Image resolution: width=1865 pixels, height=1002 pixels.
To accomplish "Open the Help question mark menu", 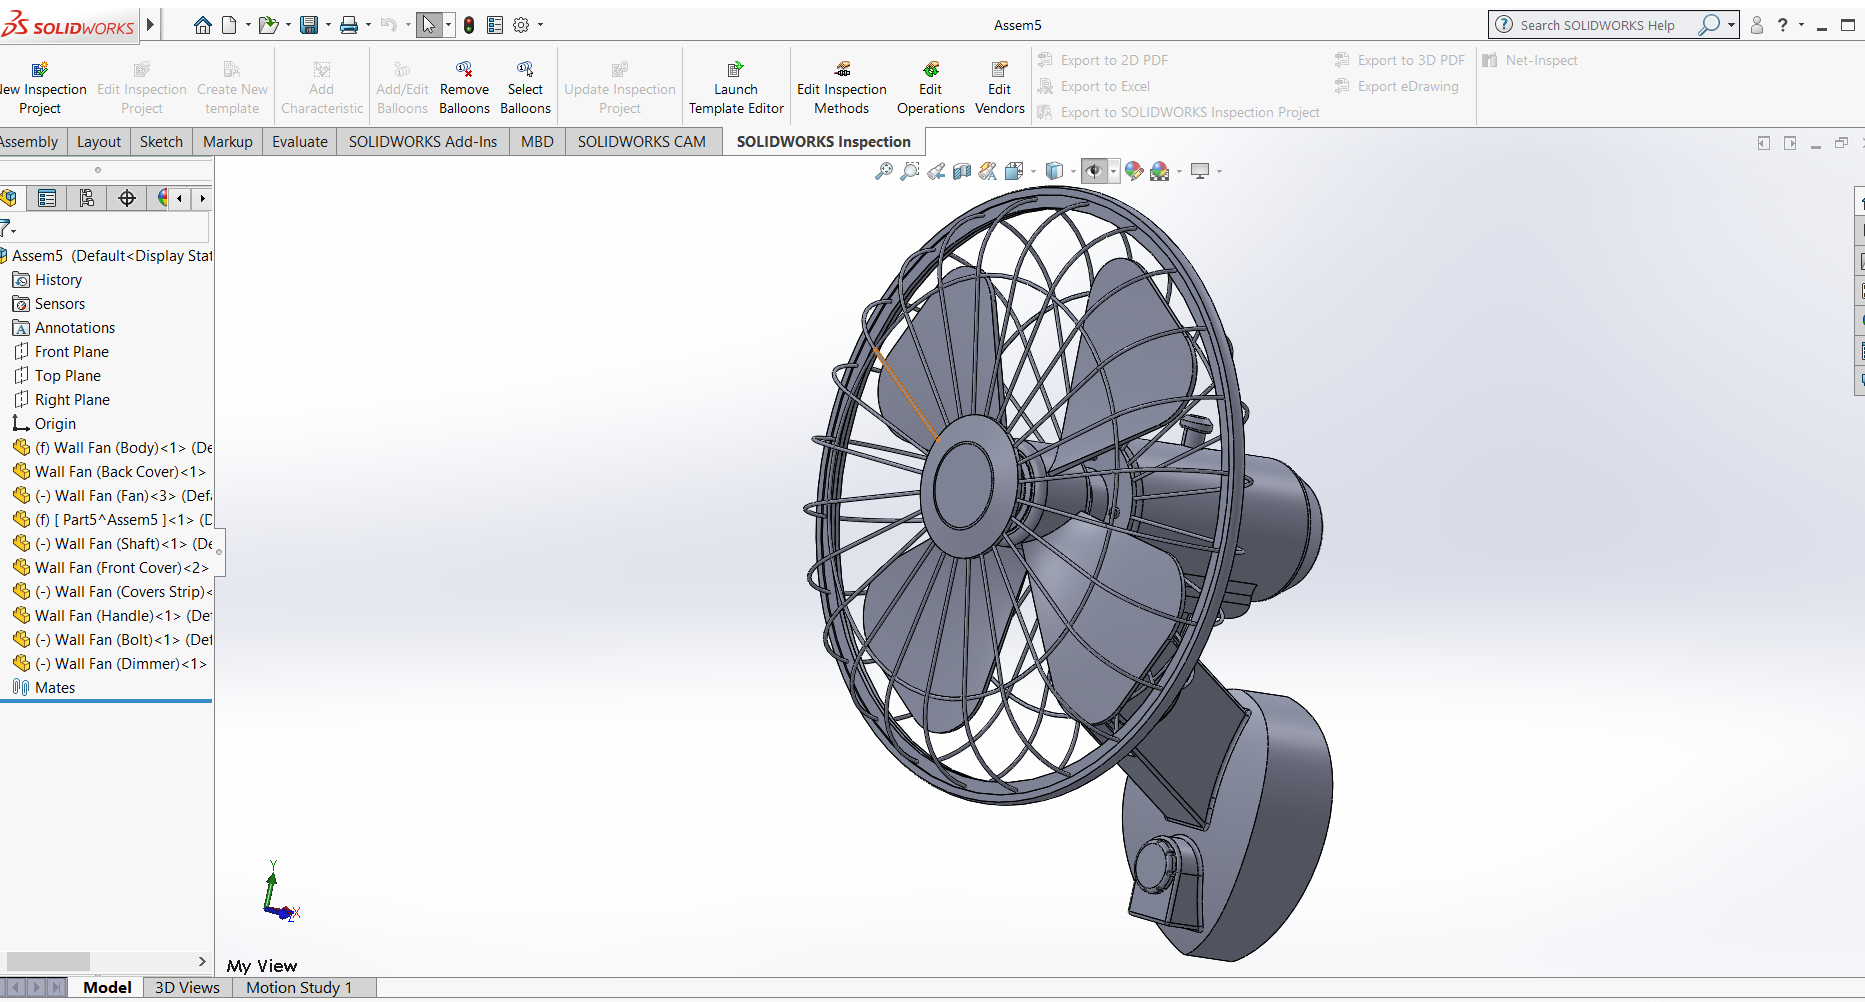I will pos(1783,25).
